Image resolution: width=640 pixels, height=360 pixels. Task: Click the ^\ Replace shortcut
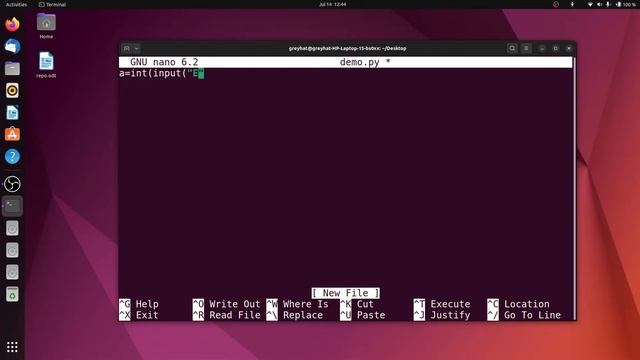click(295, 315)
